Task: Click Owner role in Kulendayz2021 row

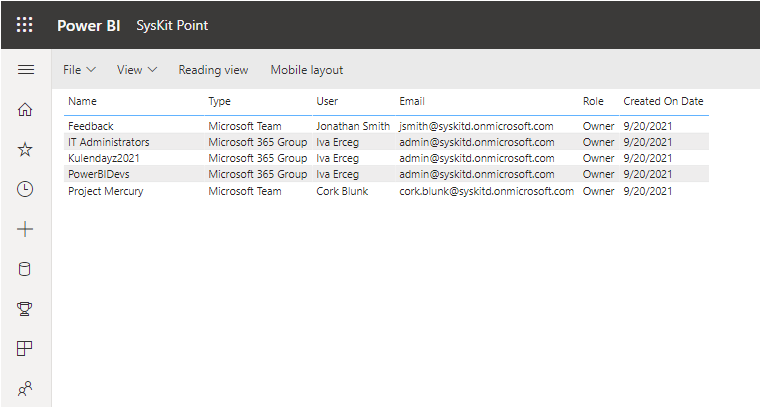Action: pos(599,158)
